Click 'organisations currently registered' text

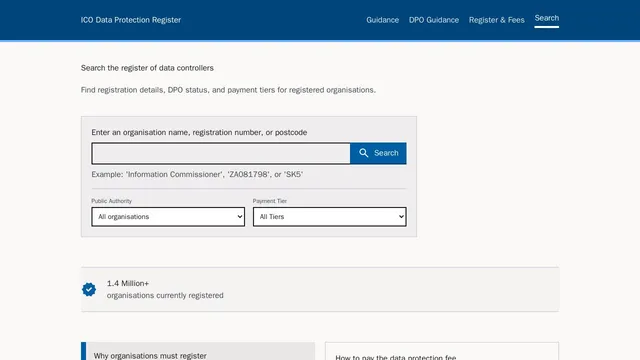(165, 296)
